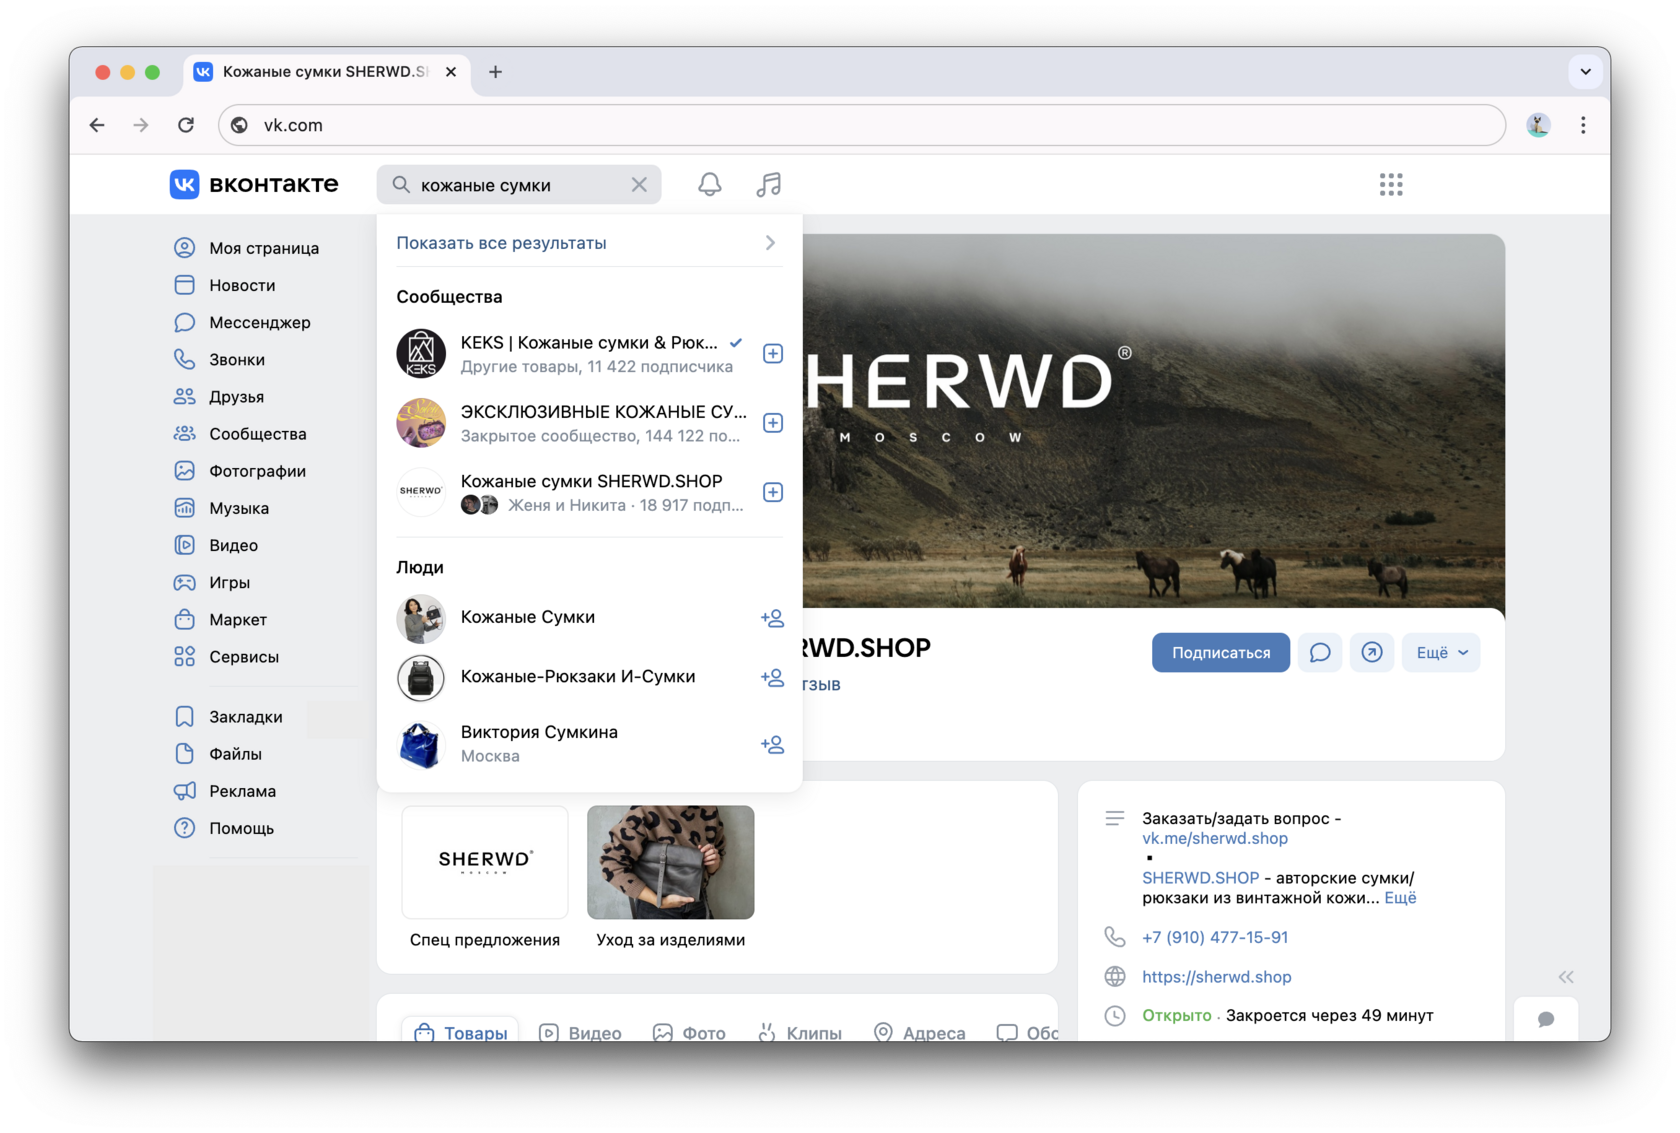Clear the search field with X
Screen dimensions: 1680x1133
[x=639, y=185]
